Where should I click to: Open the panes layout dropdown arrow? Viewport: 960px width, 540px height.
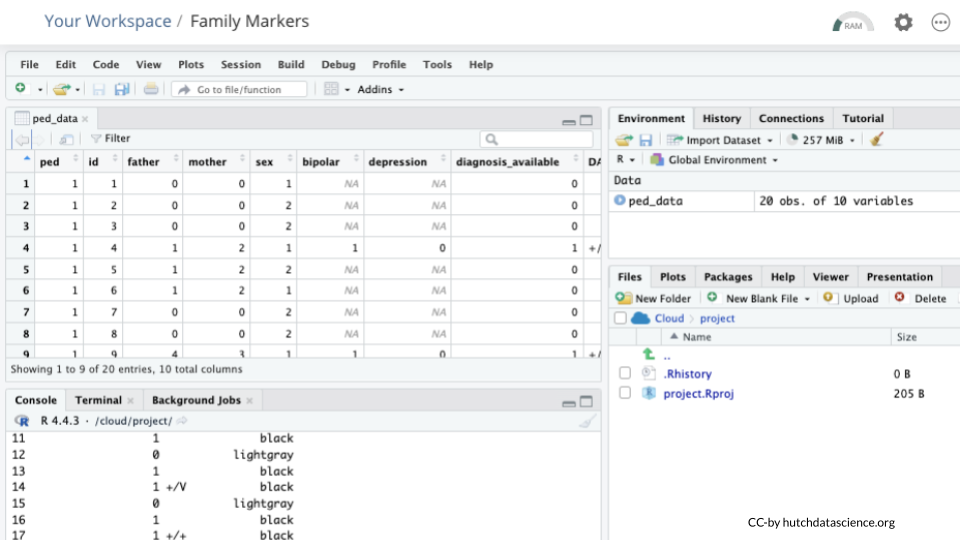[347, 89]
